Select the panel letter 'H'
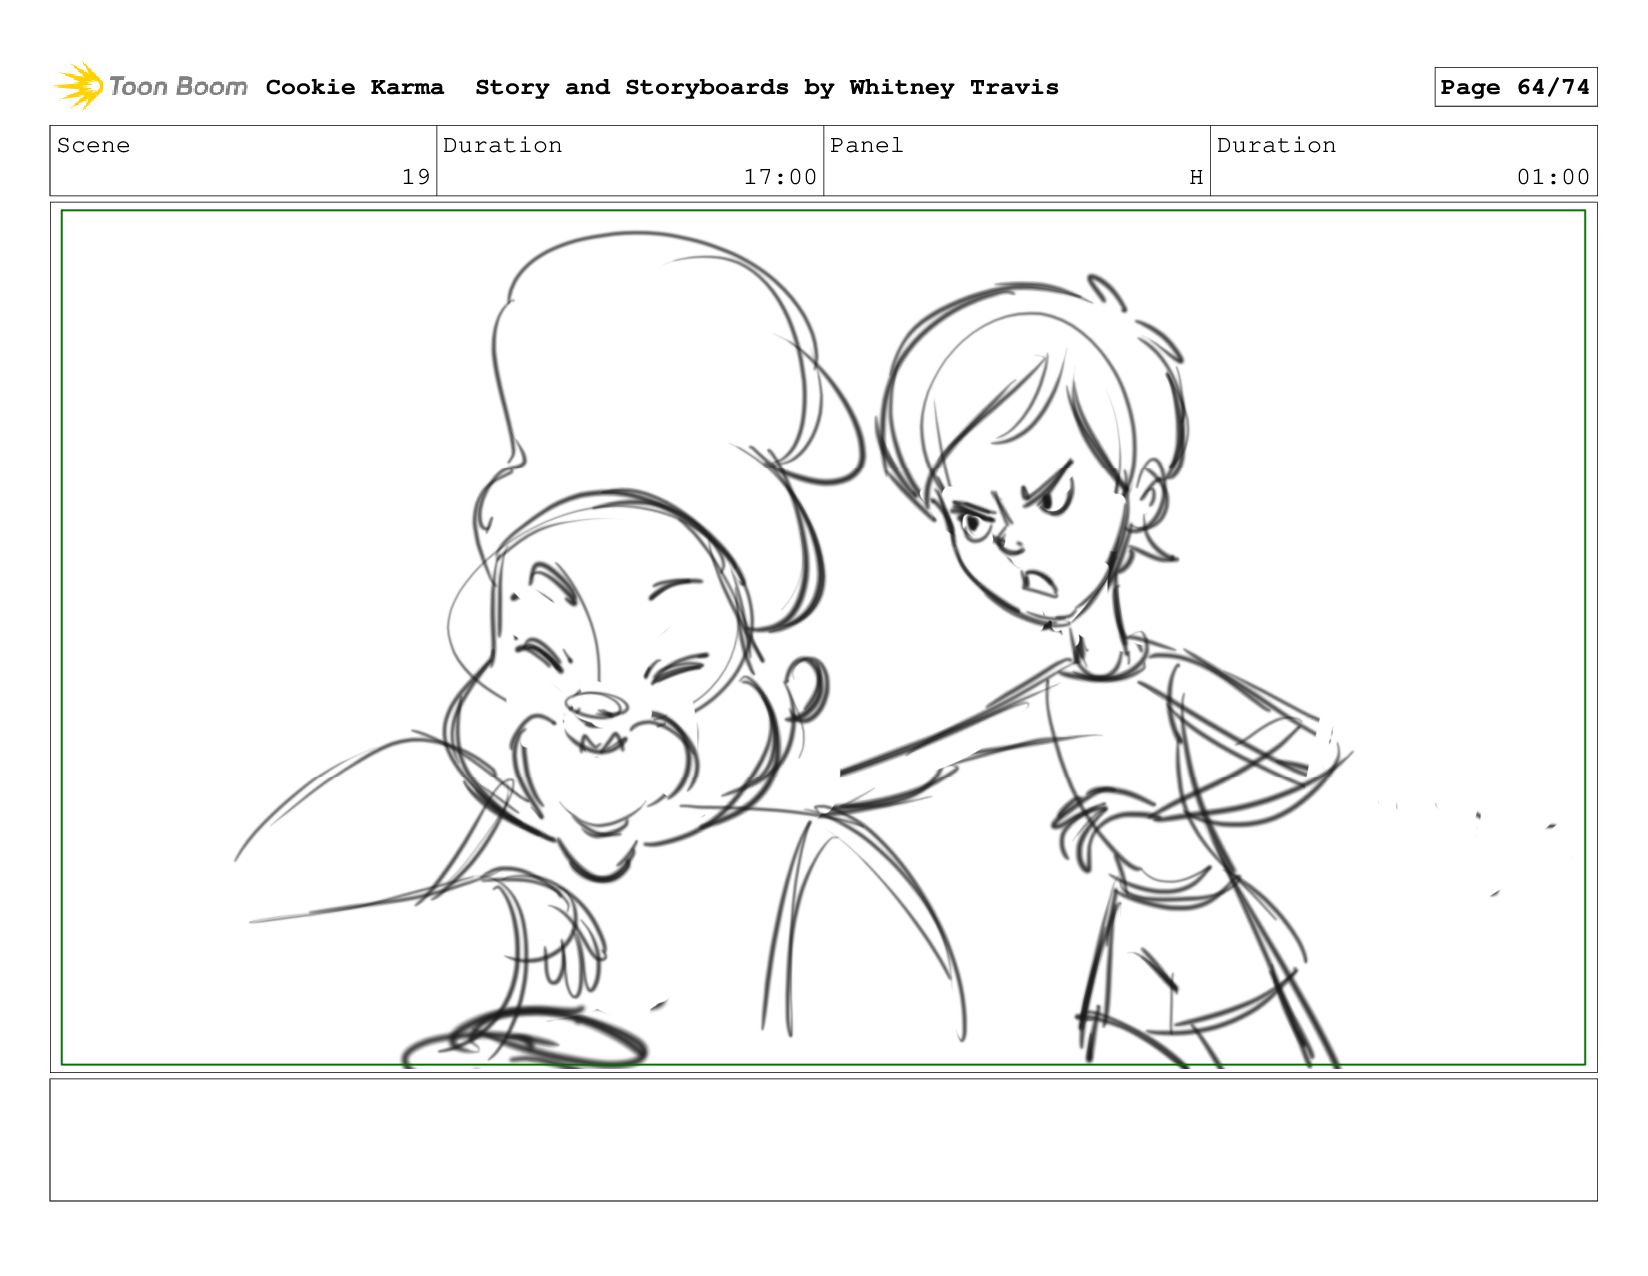1648x1276 pixels. 1196,177
